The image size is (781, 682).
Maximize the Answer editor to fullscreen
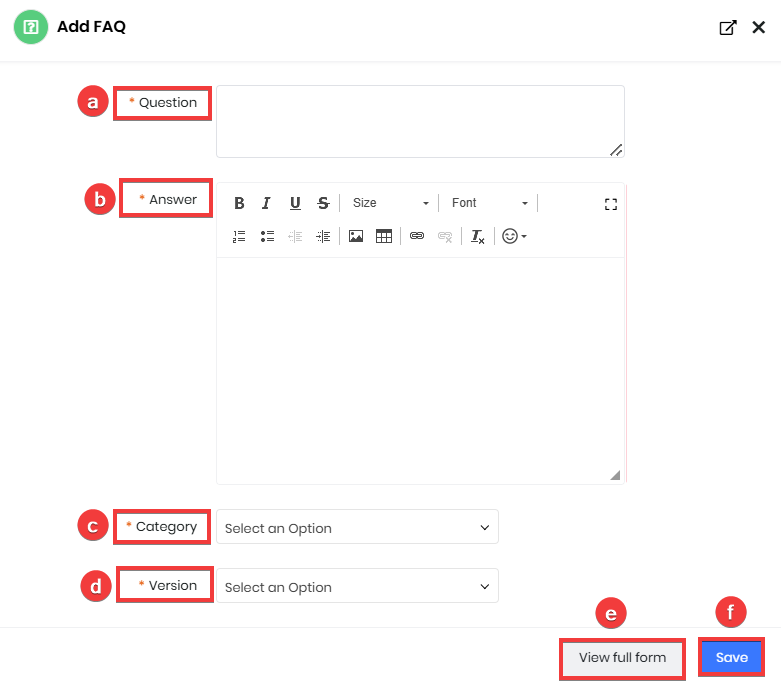tap(611, 204)
